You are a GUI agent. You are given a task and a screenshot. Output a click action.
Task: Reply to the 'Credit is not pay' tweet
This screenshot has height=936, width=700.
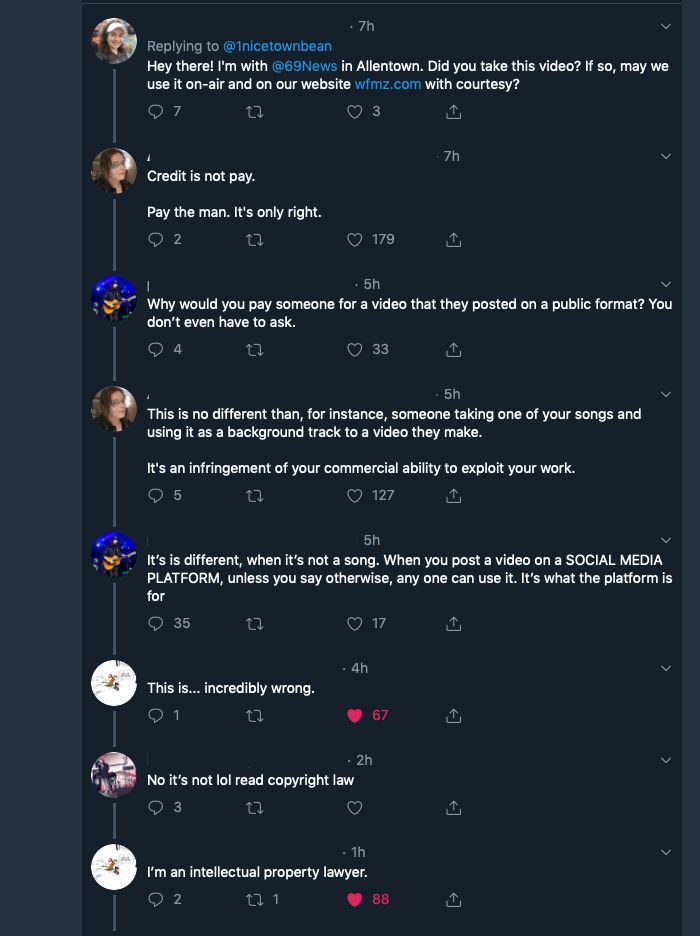[155, 240]
